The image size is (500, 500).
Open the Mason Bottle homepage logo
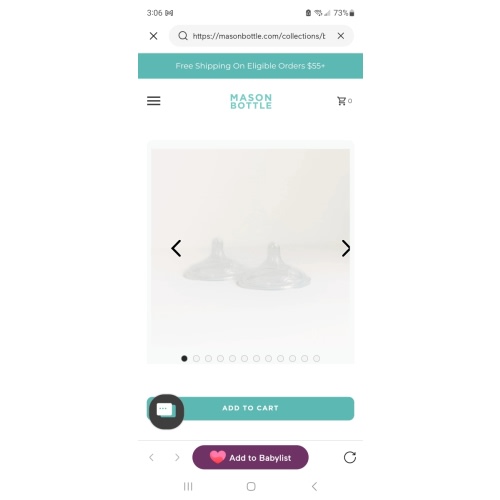(251, 101)
